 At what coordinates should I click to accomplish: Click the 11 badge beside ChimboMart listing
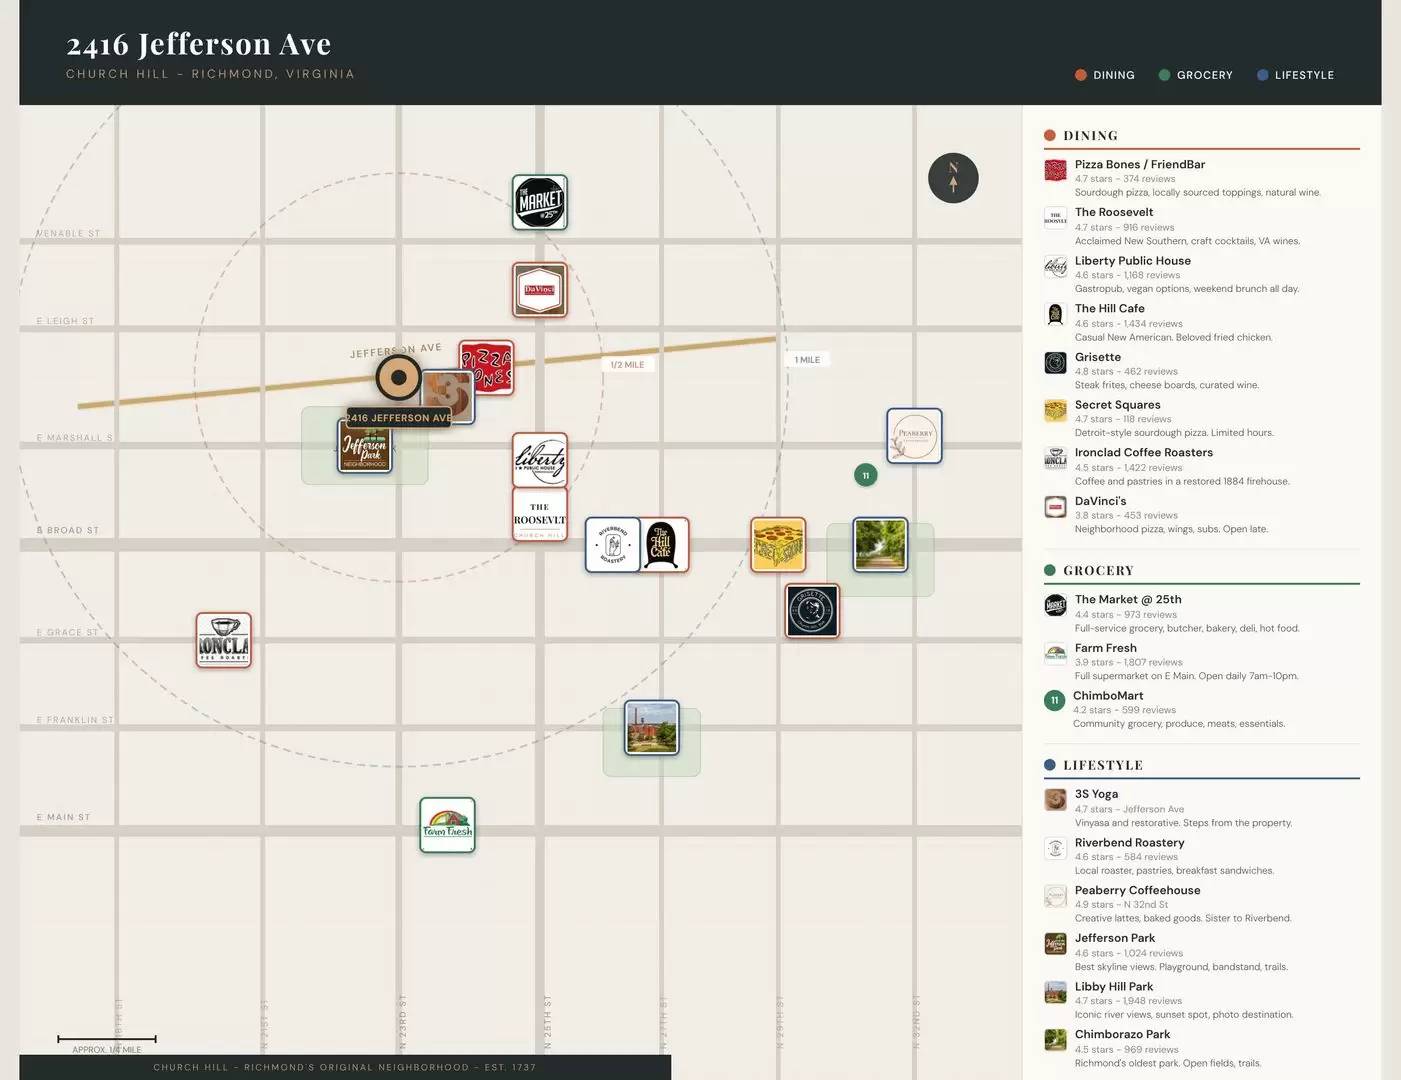(x=1054, y=701)
